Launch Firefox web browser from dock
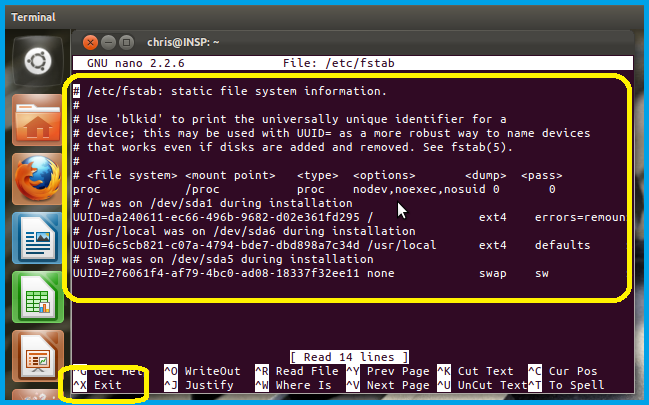Viewport: 649px width, 405px height. 38,179
